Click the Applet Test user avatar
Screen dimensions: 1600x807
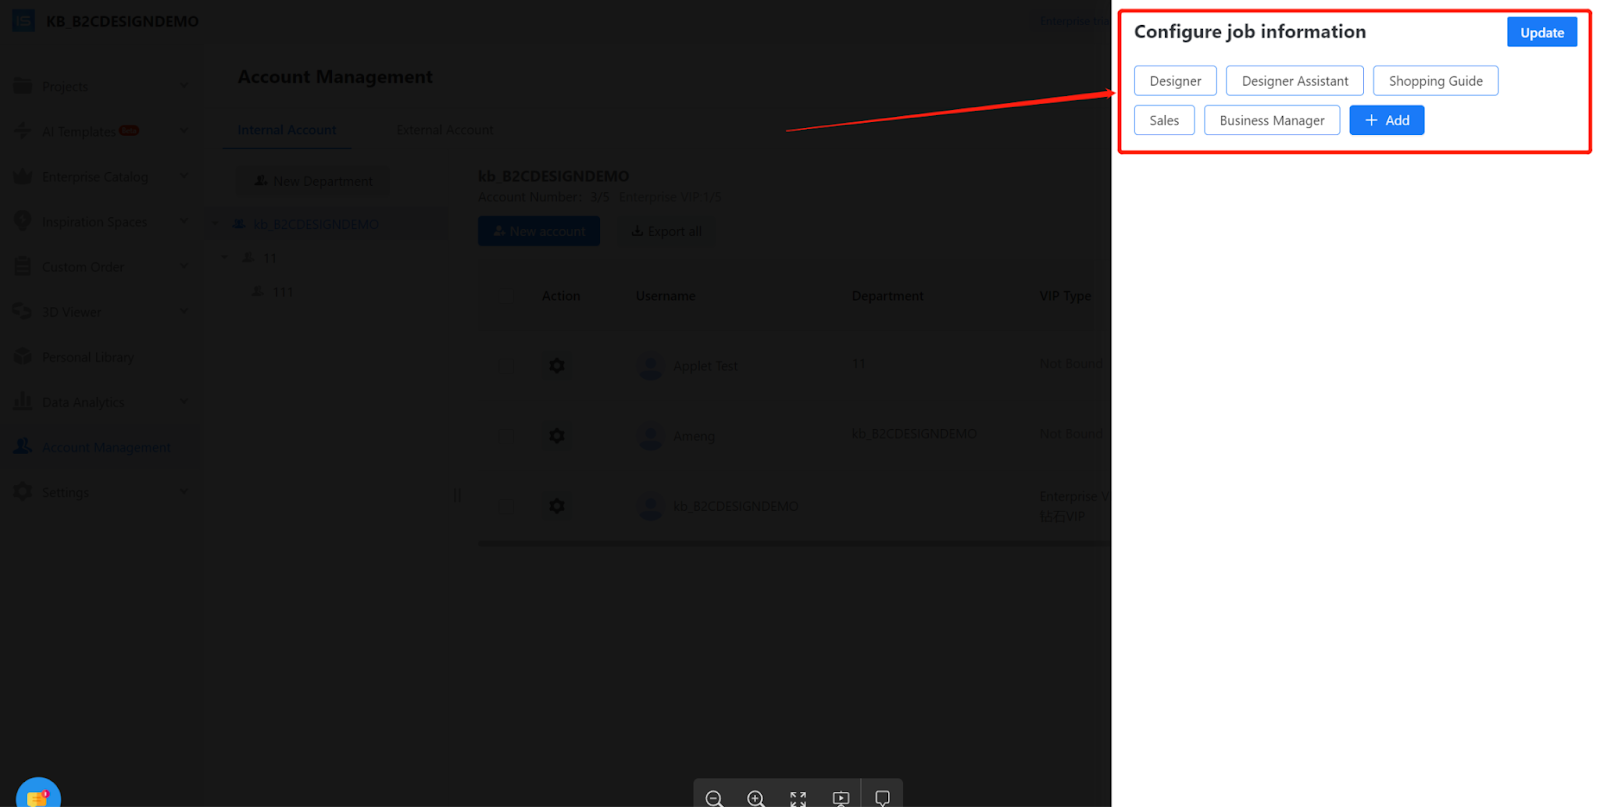[650, 366]
